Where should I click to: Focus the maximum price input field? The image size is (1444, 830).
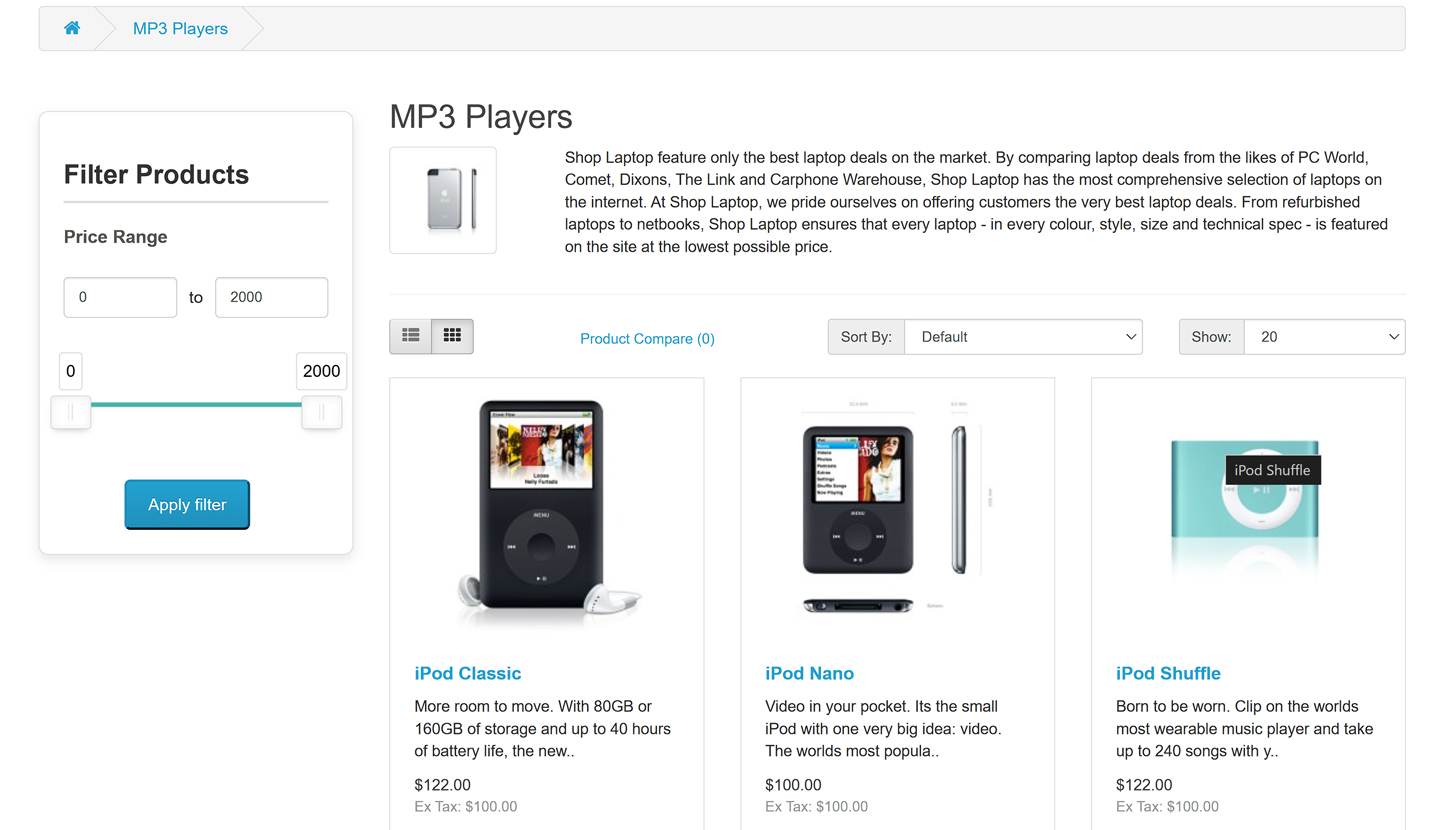pyautogui.click(x=271, y=297)
